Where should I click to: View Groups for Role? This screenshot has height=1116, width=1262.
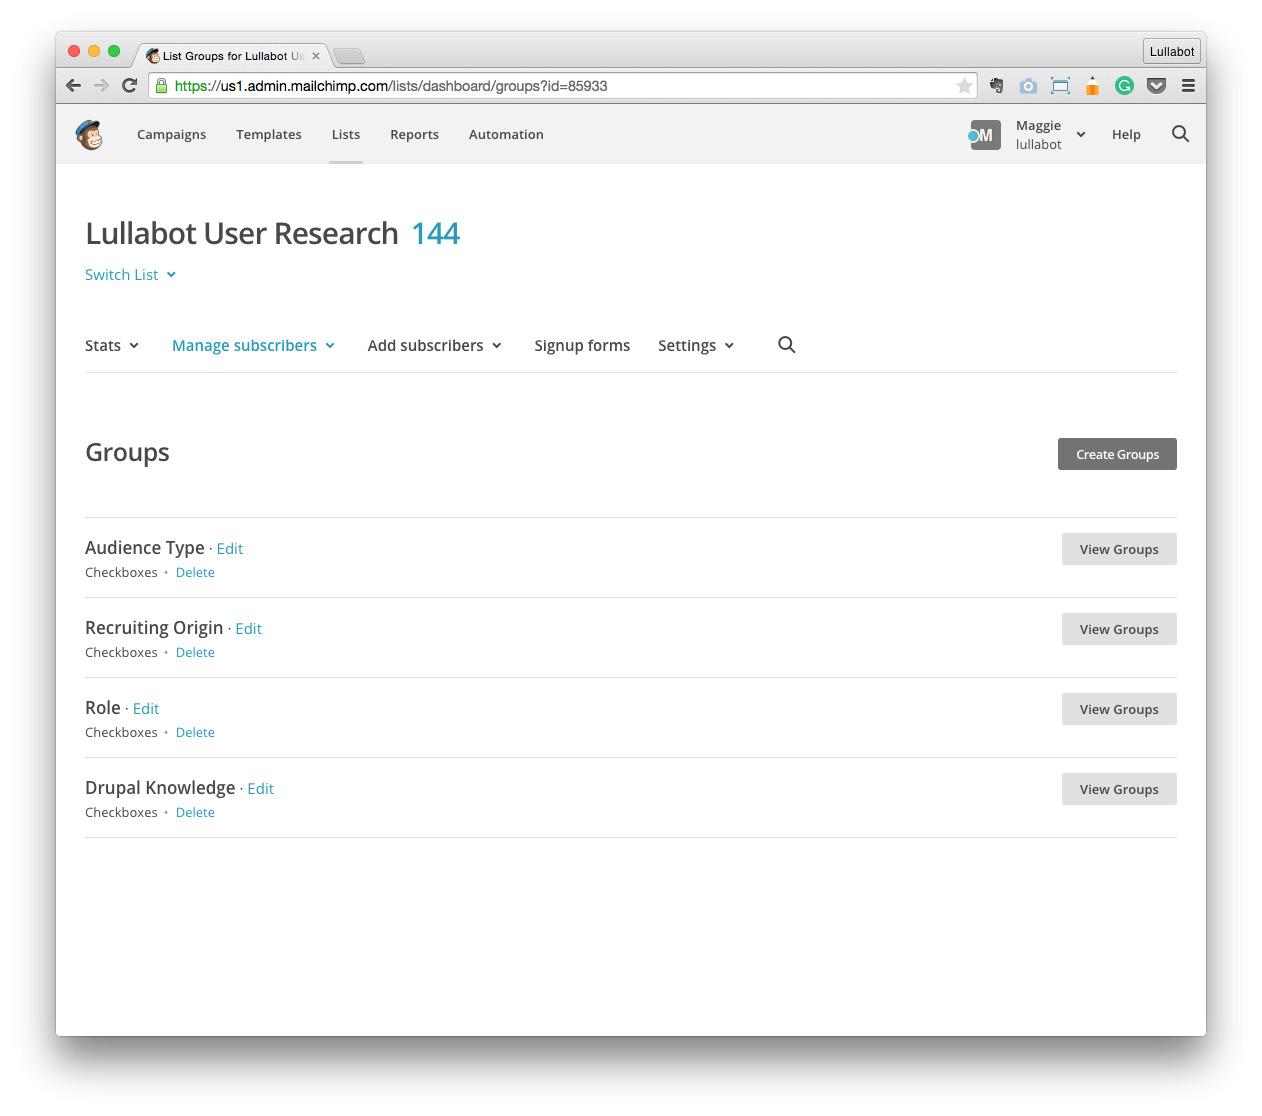pyautogui.click(x=1119, y=709)
